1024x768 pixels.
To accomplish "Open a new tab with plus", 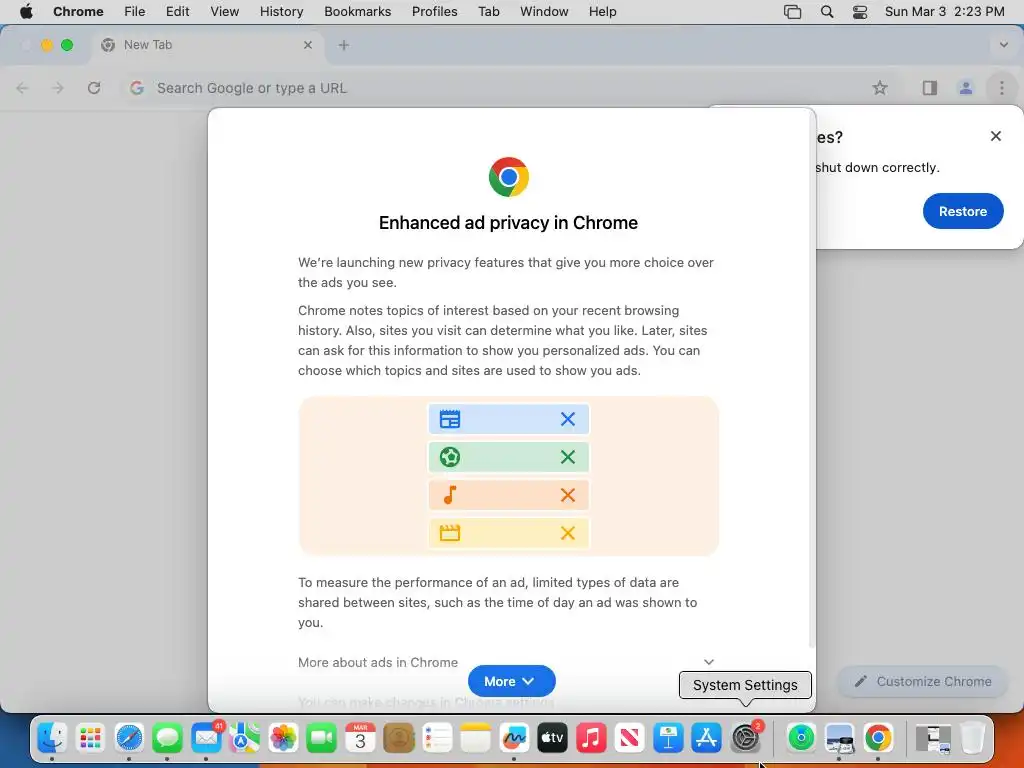I will [344, 45].
